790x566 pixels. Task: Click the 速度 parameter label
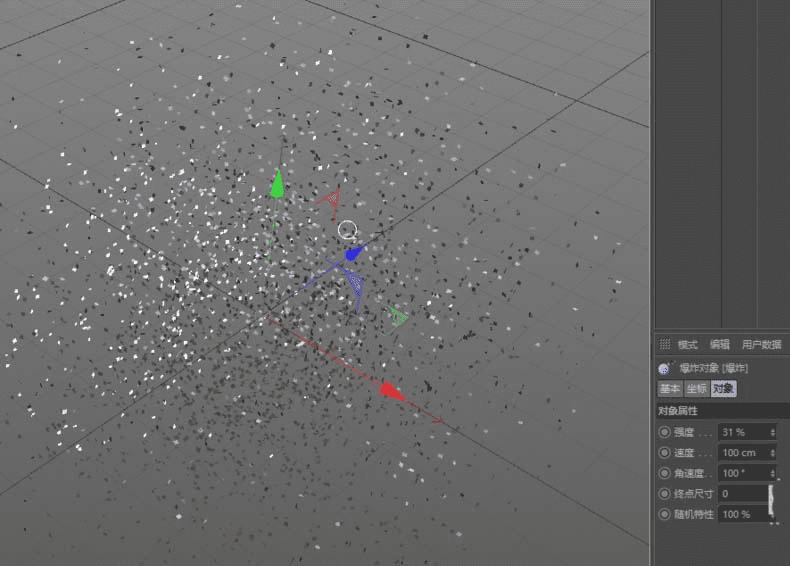[684, 453]
